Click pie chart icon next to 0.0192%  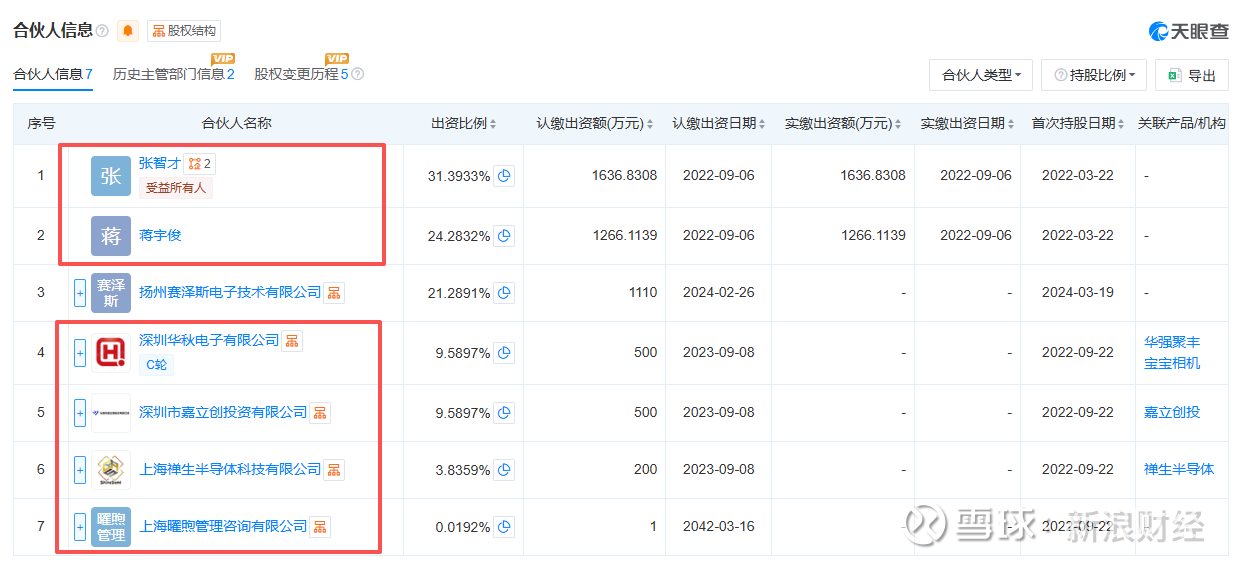pyautogui.click(x=504, y=527)
